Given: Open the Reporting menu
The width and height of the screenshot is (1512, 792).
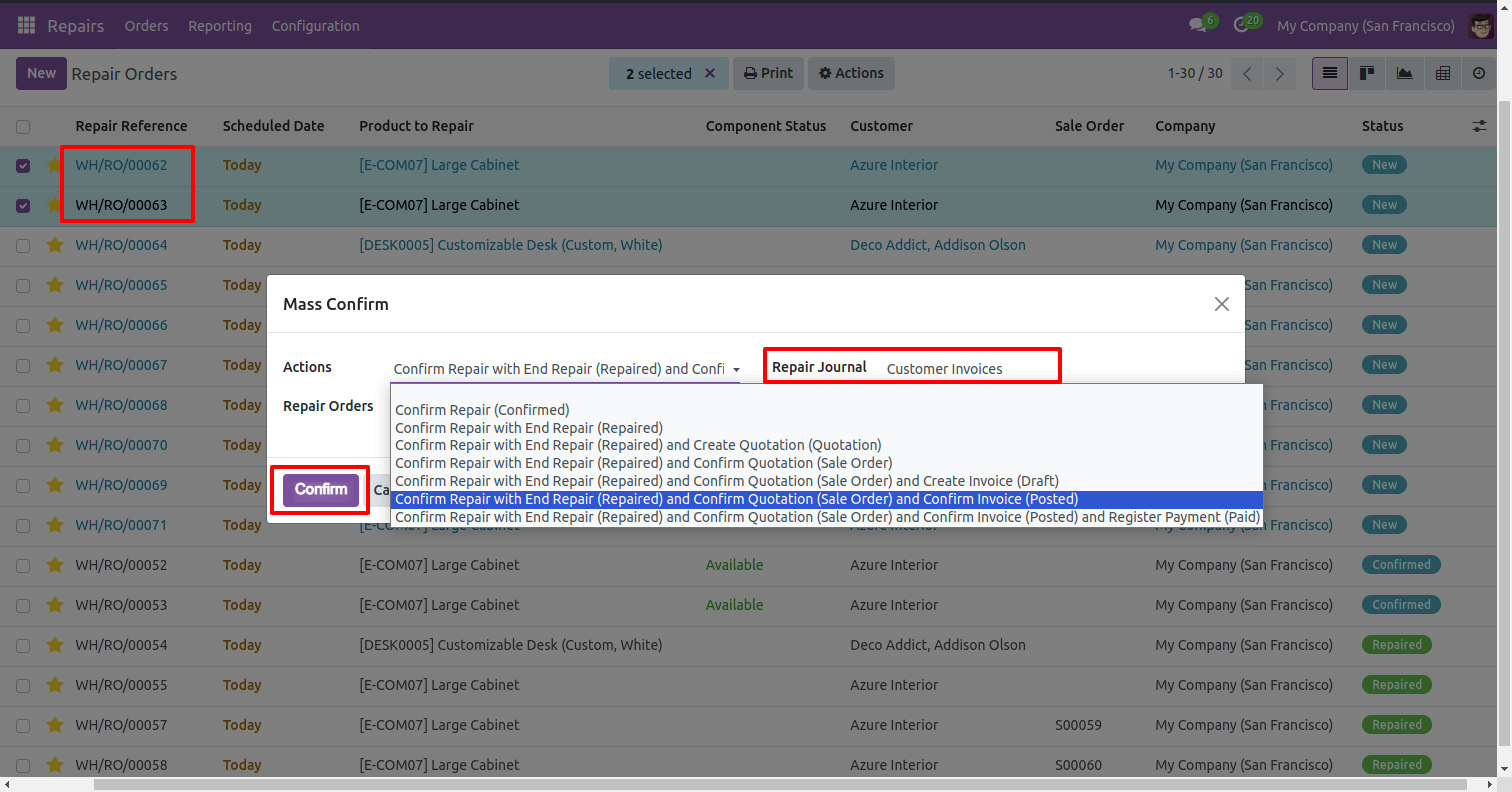Looking at the screenshot, I should (220, 26).
